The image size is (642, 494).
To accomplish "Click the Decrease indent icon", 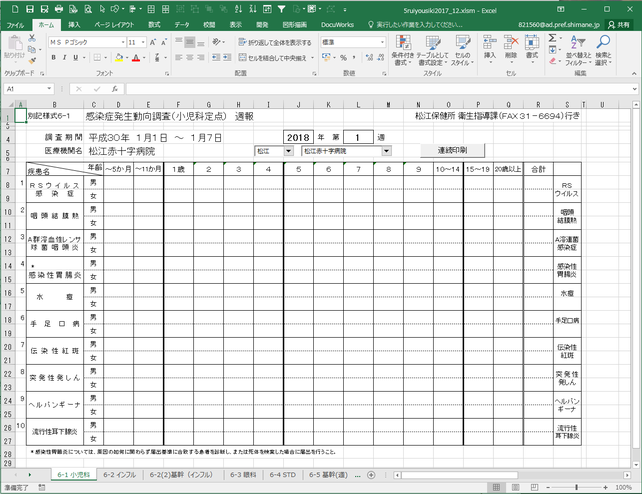I will (x=216, y=58).
